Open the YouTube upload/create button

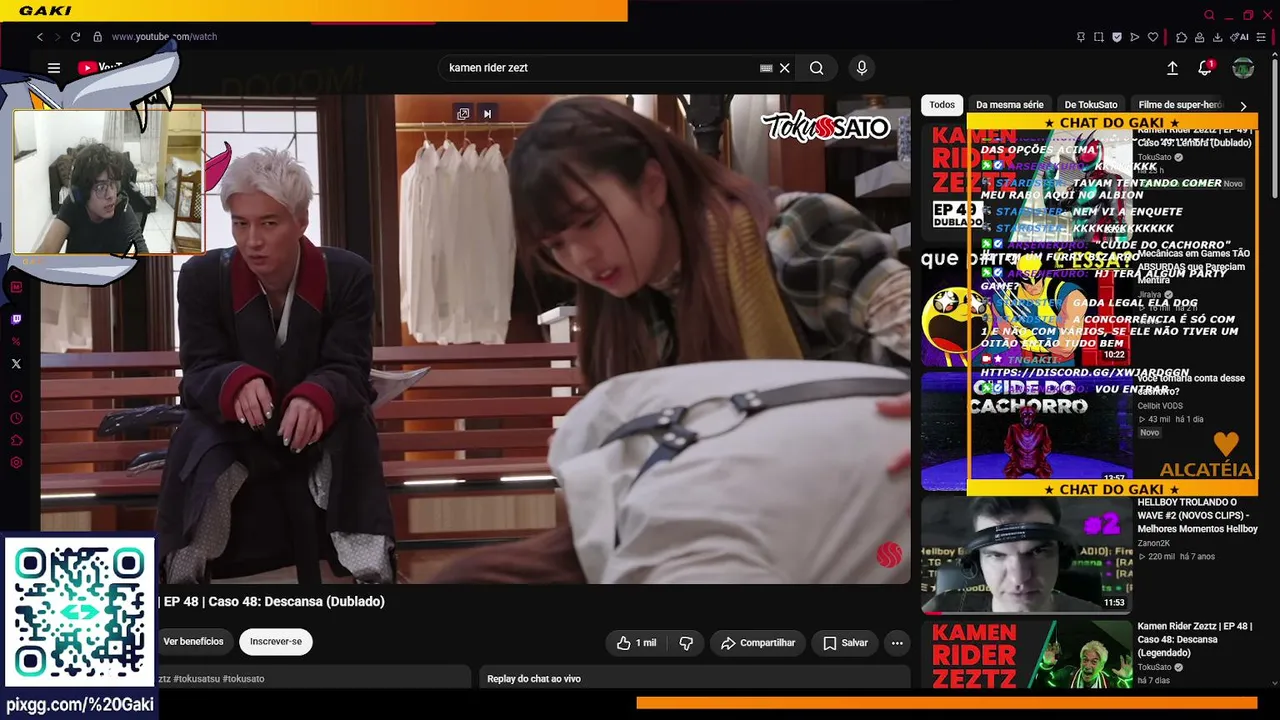click(x=1172, y=68)
